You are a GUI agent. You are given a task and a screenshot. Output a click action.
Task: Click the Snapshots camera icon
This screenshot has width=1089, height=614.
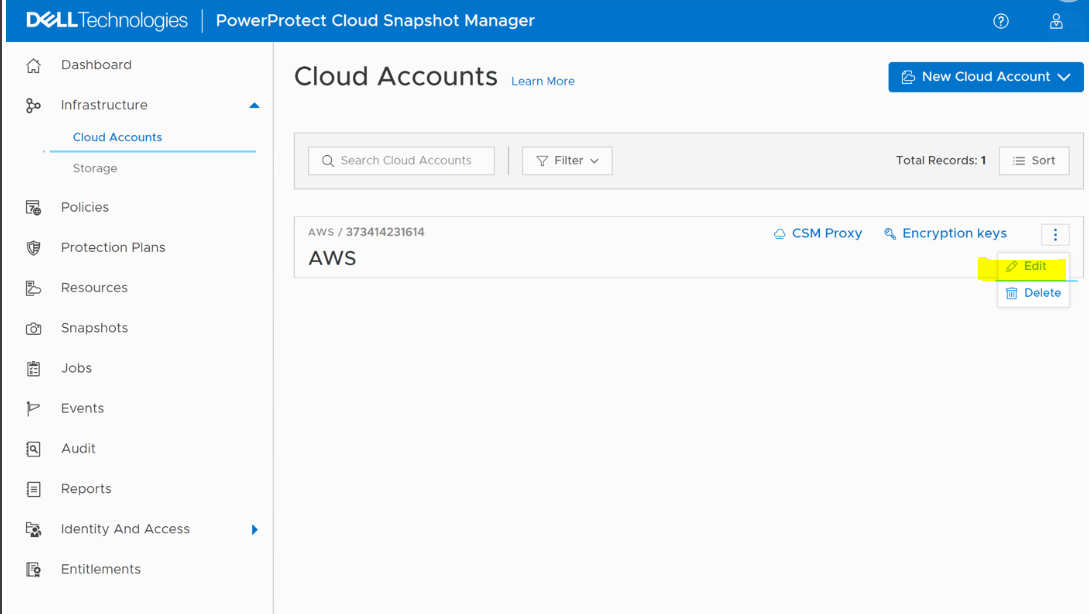[x=35, y=328]
